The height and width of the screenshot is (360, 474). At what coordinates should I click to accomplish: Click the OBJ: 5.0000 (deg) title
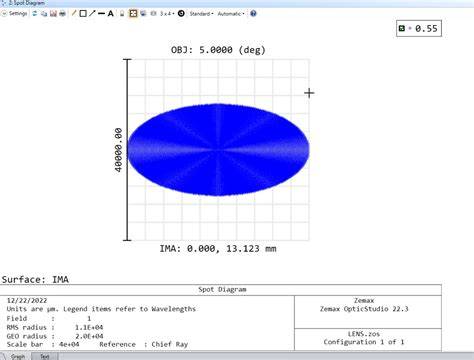tap(218, 50)
